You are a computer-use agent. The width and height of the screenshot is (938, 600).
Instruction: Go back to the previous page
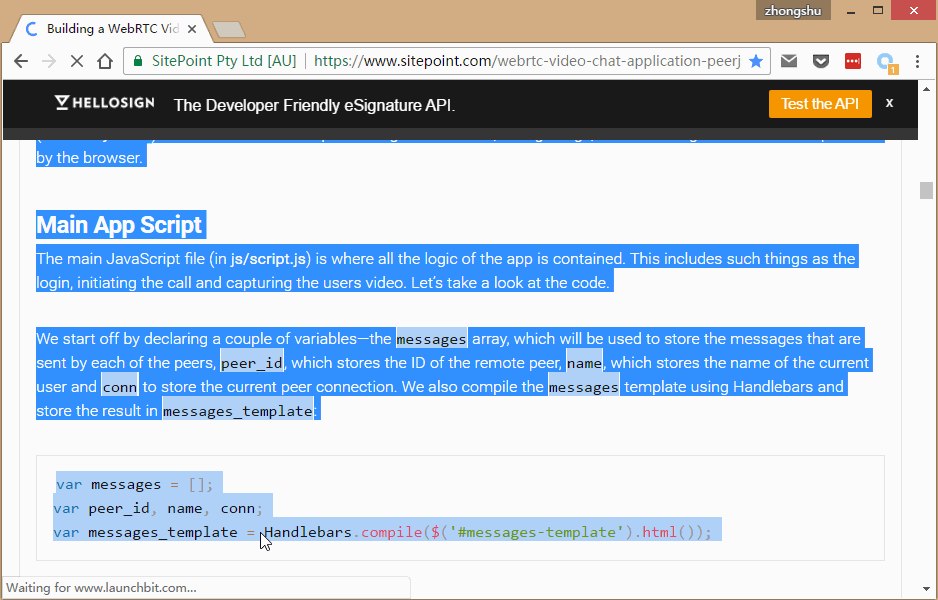[21, 61]
